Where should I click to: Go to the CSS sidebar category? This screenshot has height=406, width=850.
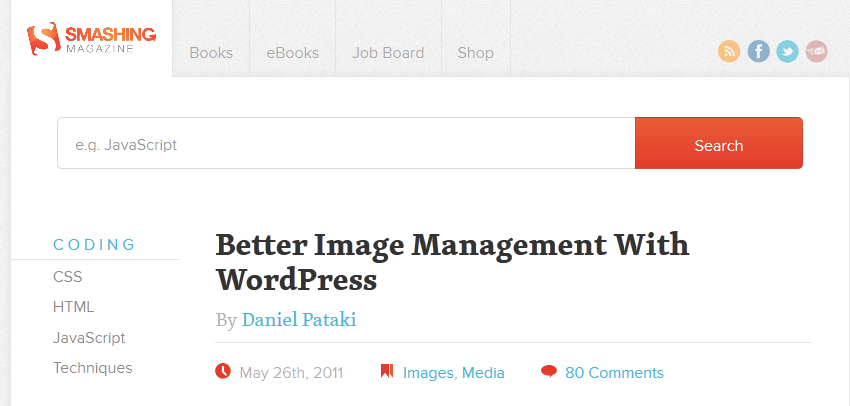click(68, 277)
